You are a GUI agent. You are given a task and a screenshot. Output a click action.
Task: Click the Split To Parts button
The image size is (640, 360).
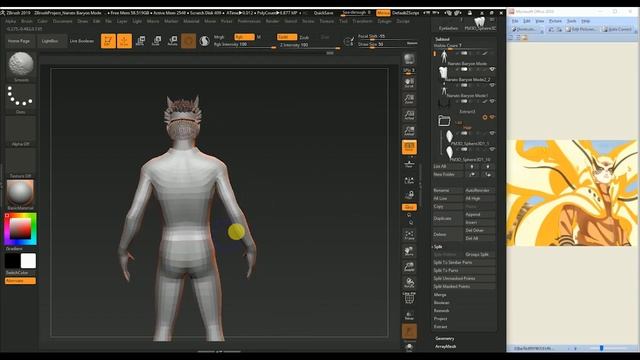point(464,270)
